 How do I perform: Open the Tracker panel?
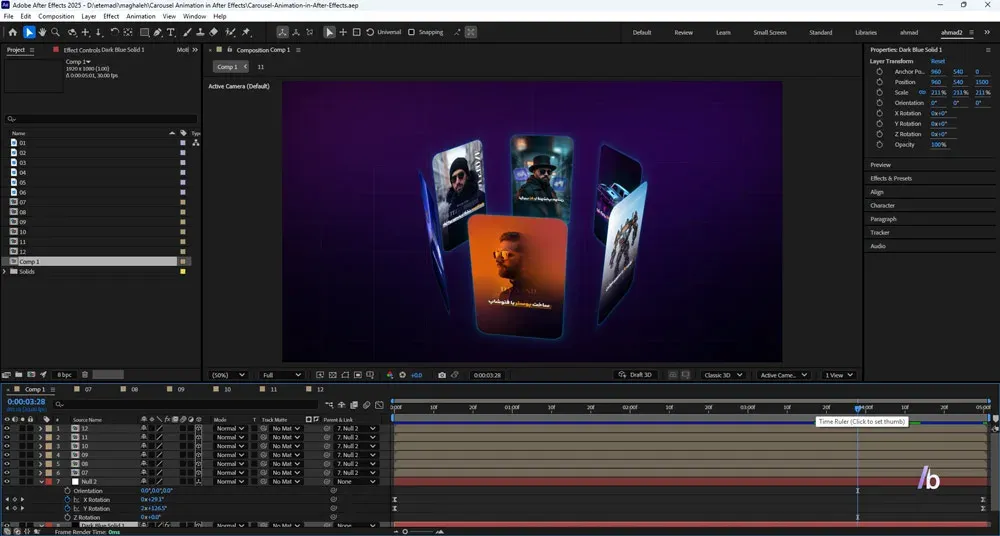(879, 233)
